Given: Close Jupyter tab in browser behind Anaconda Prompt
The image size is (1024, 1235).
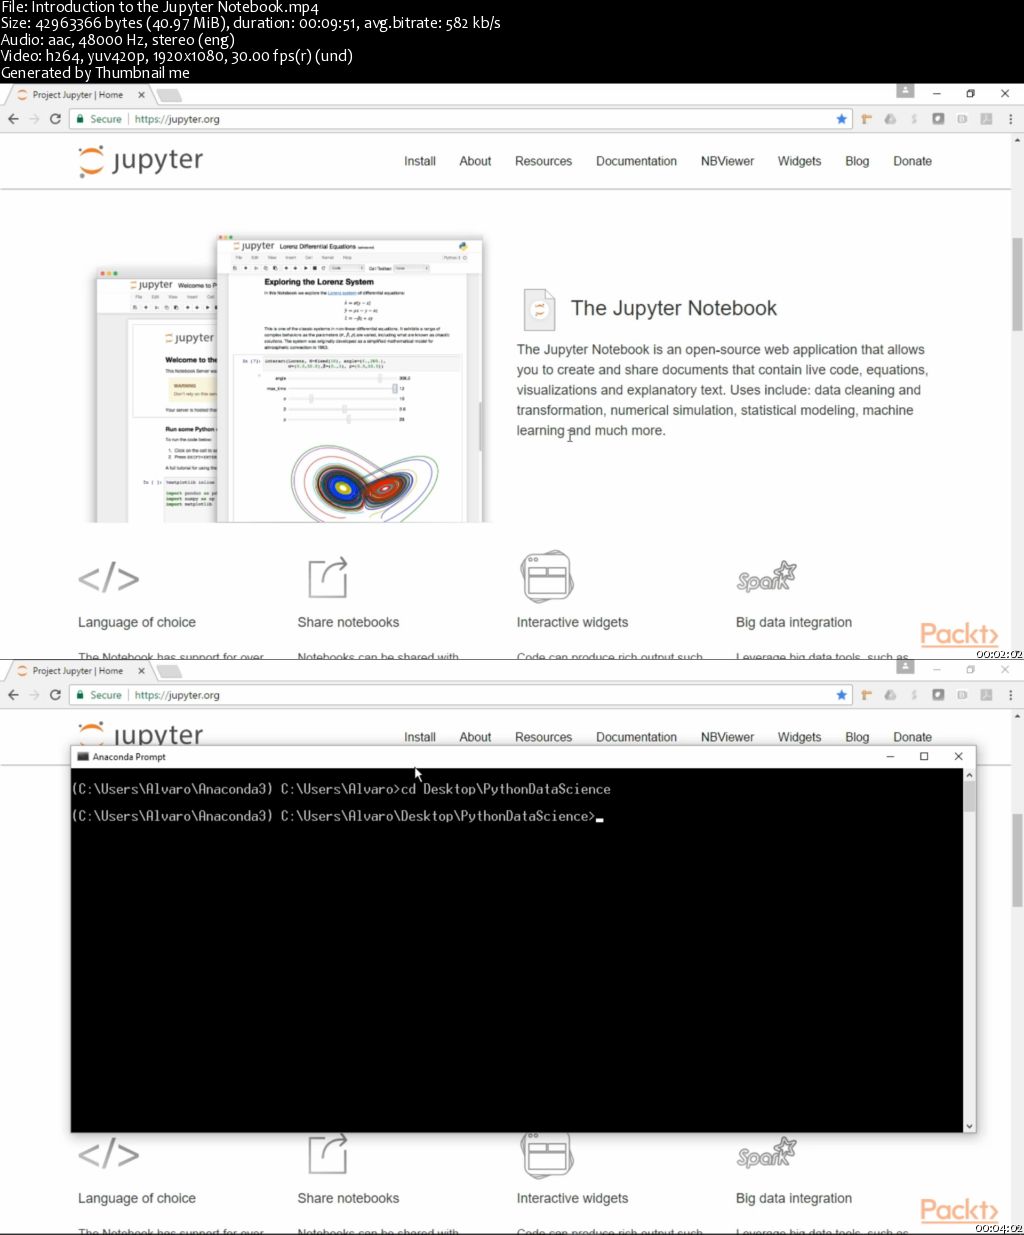Looking at the screenshot, I should [x=141, y=671].
